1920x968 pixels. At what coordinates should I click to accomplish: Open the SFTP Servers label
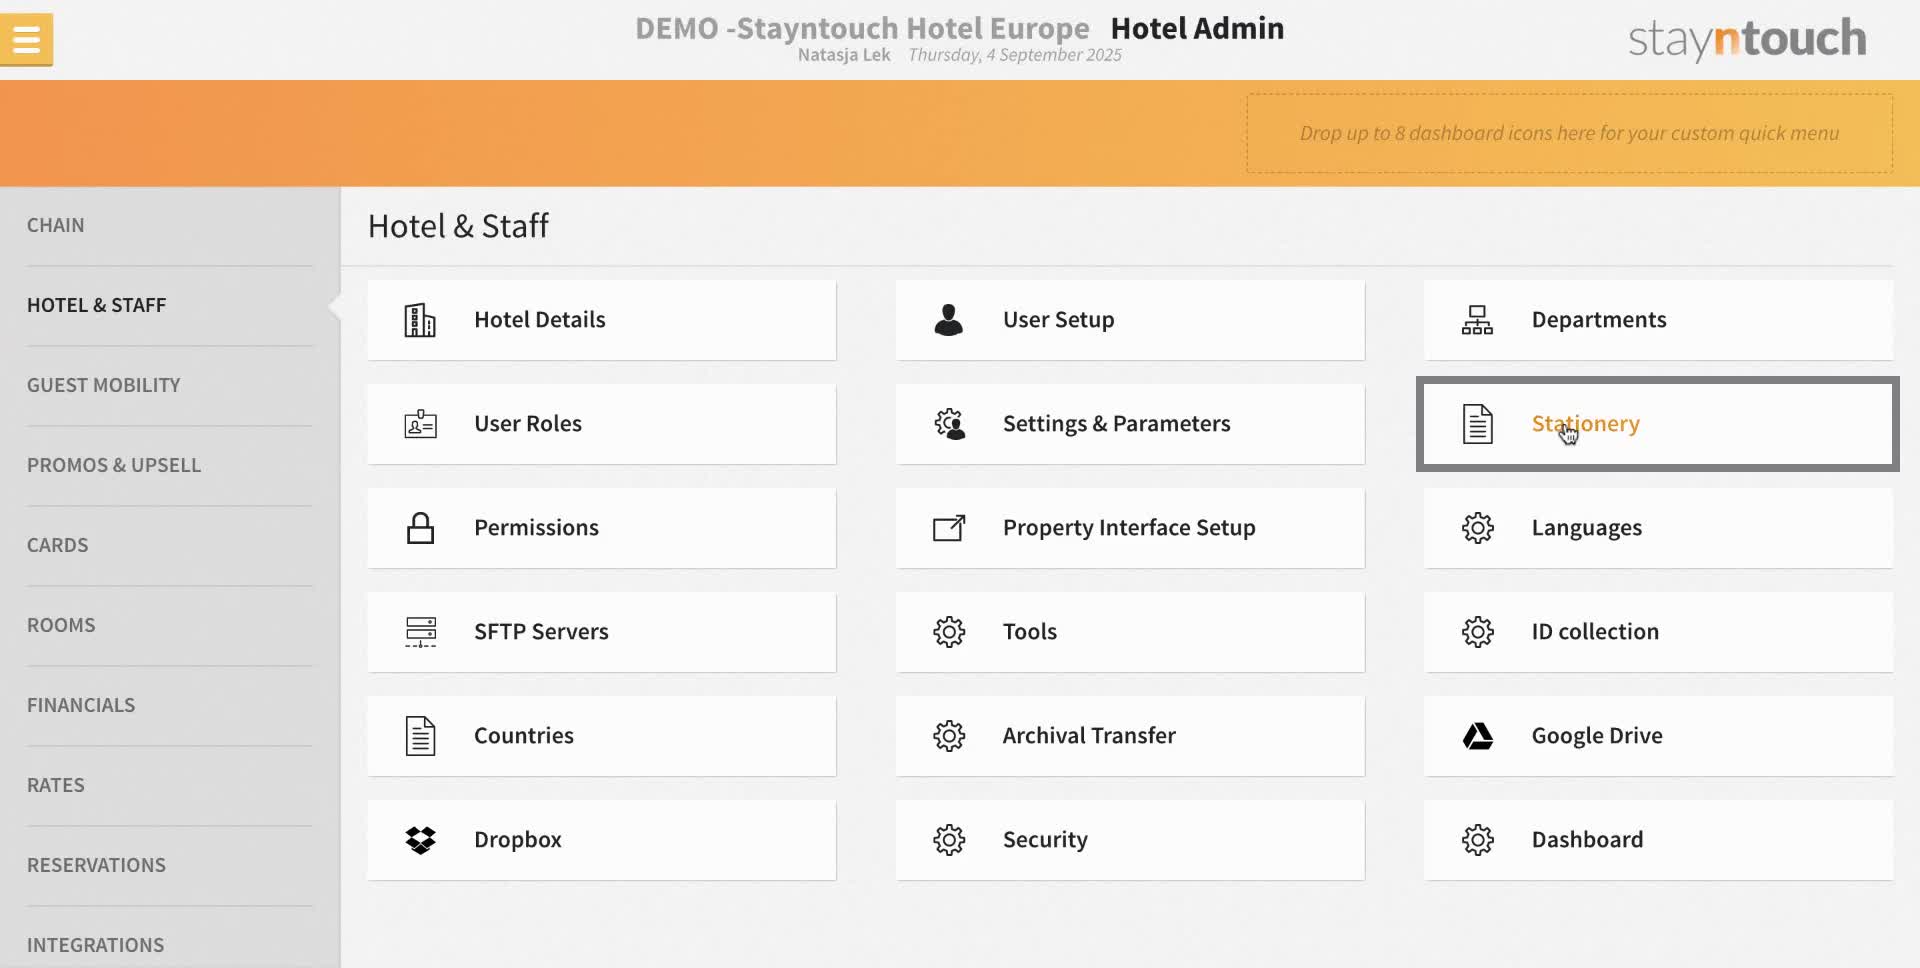click(x=541, y=632)
